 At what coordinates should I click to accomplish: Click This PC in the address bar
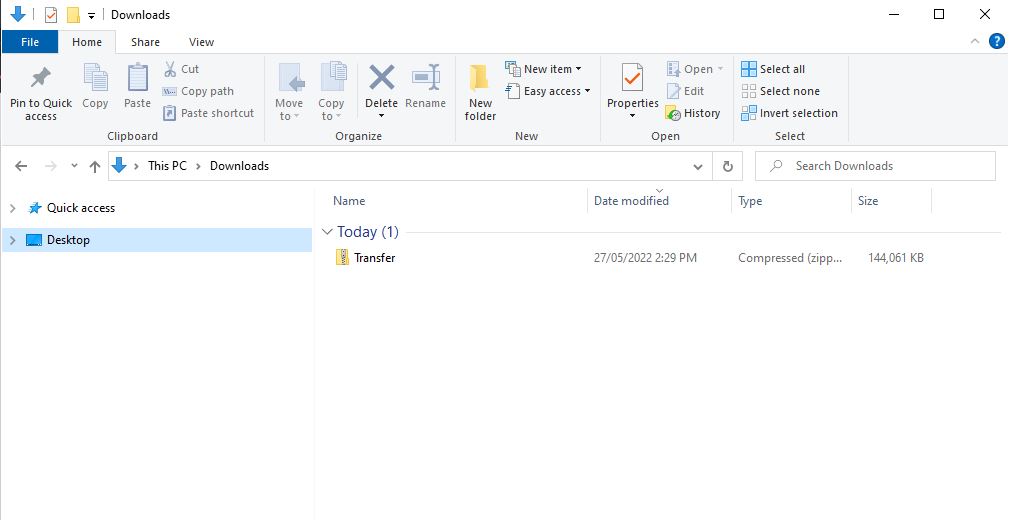[x=167, y=165]
